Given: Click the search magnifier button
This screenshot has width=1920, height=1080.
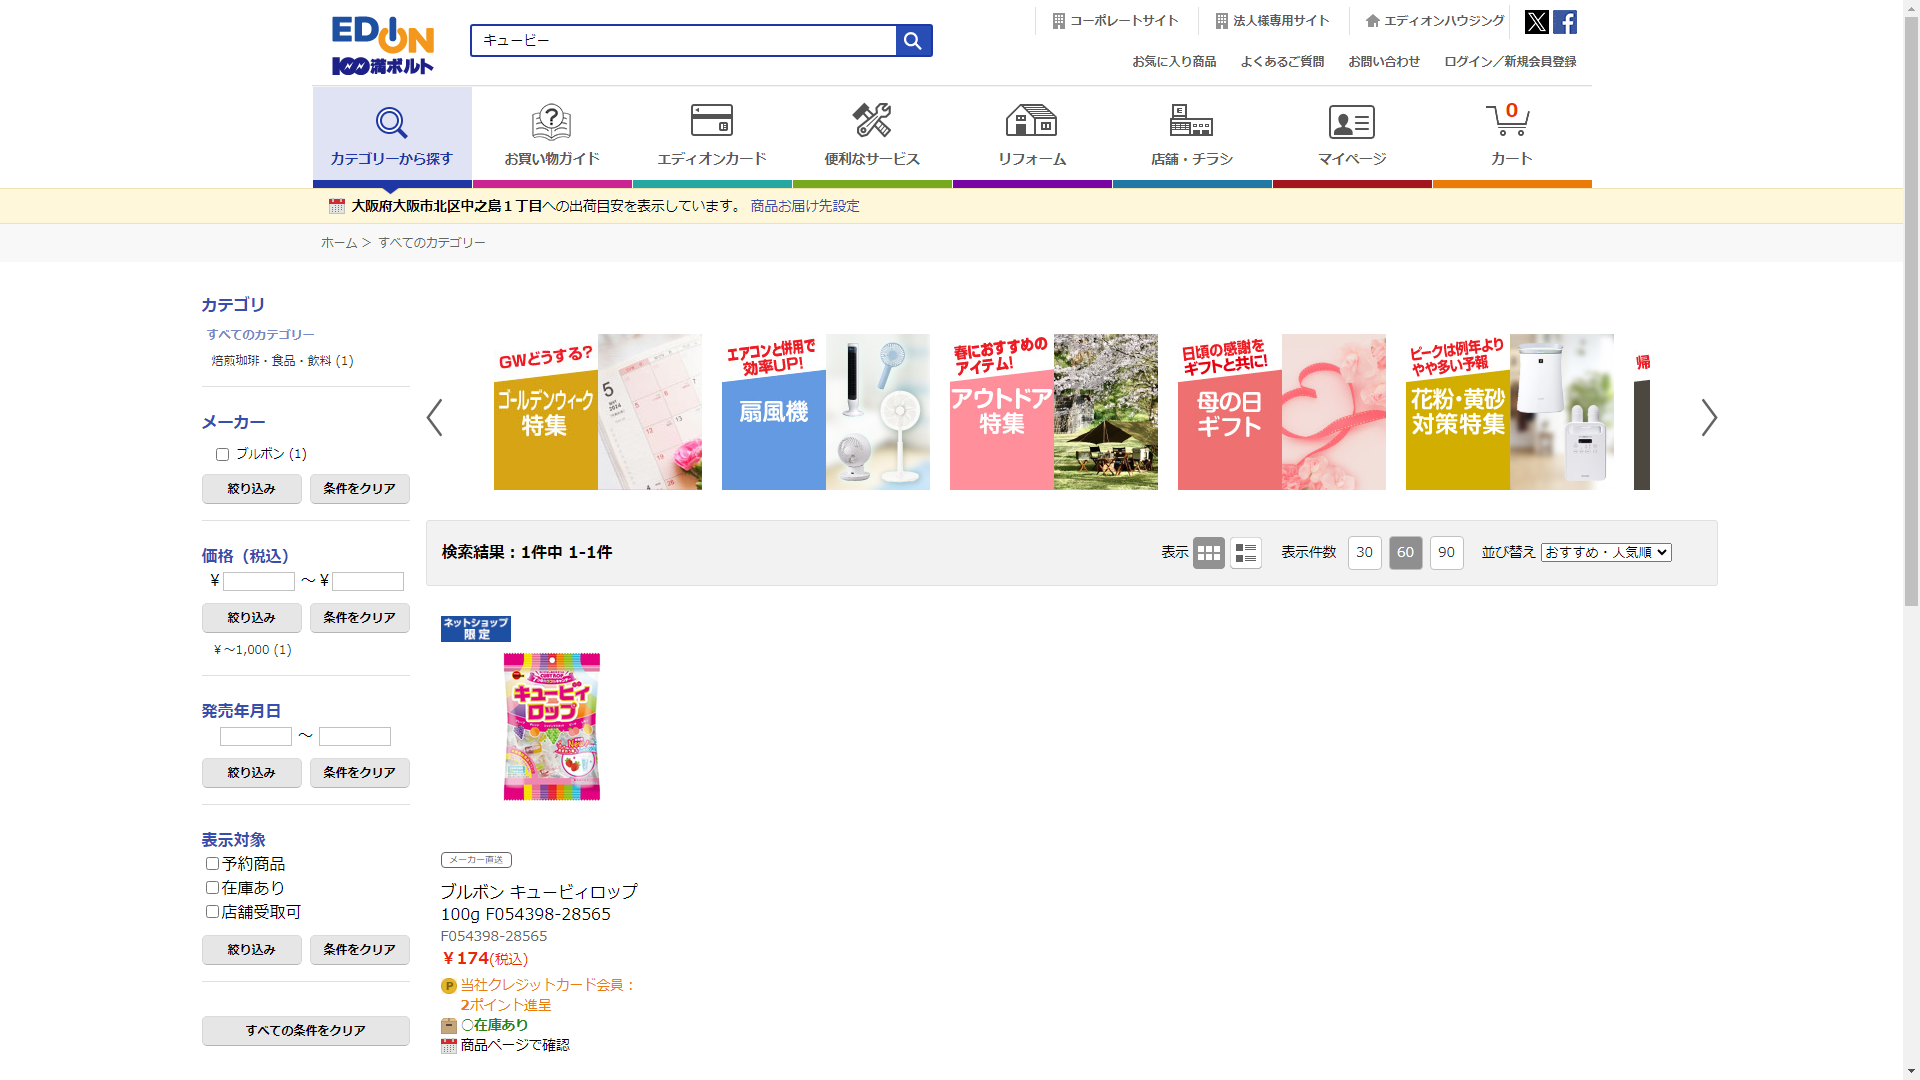Looking at the screenshot, I should [x=913, y=41].
